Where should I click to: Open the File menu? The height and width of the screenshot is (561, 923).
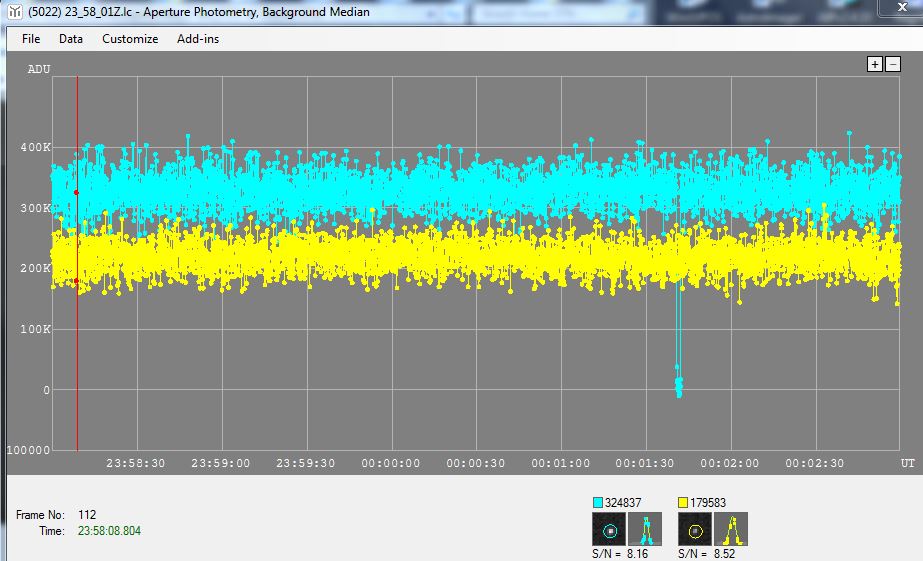coord(31,39)
